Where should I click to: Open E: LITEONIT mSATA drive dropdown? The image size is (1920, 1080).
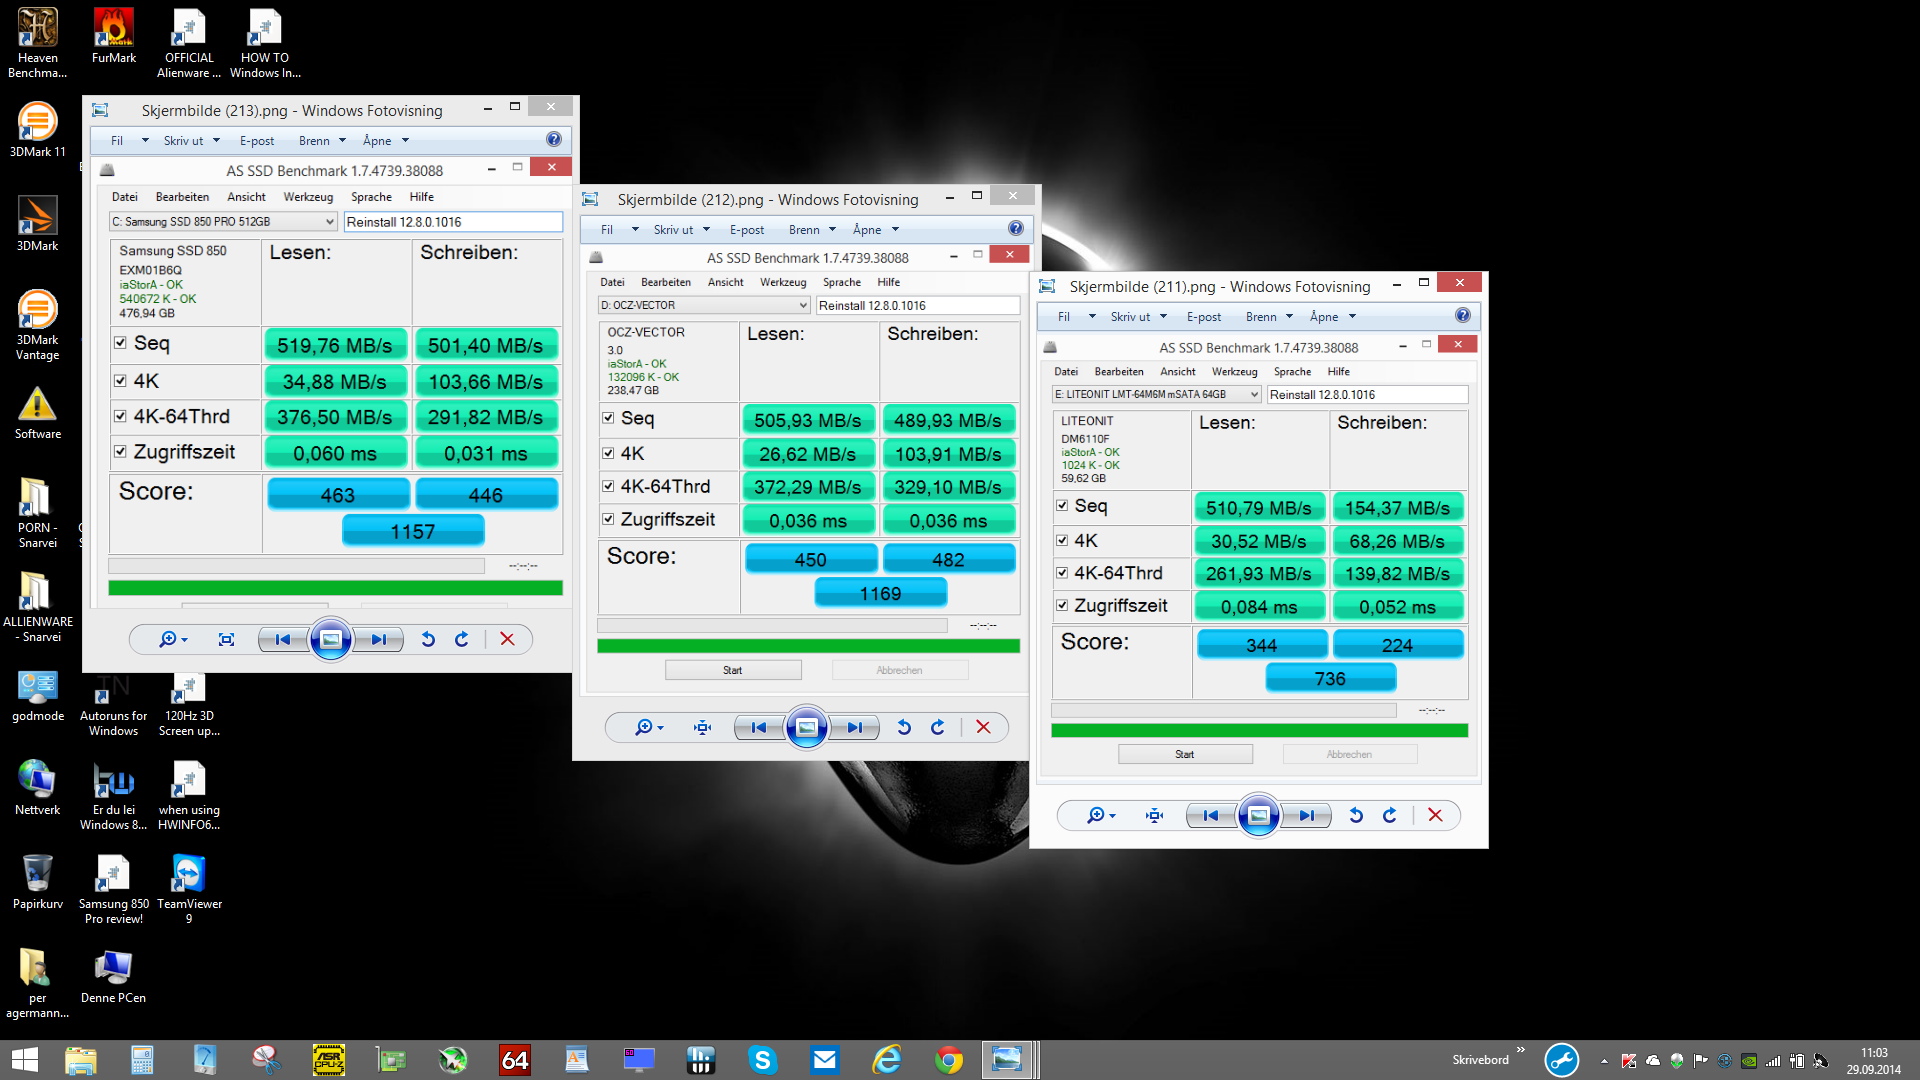1156,395
